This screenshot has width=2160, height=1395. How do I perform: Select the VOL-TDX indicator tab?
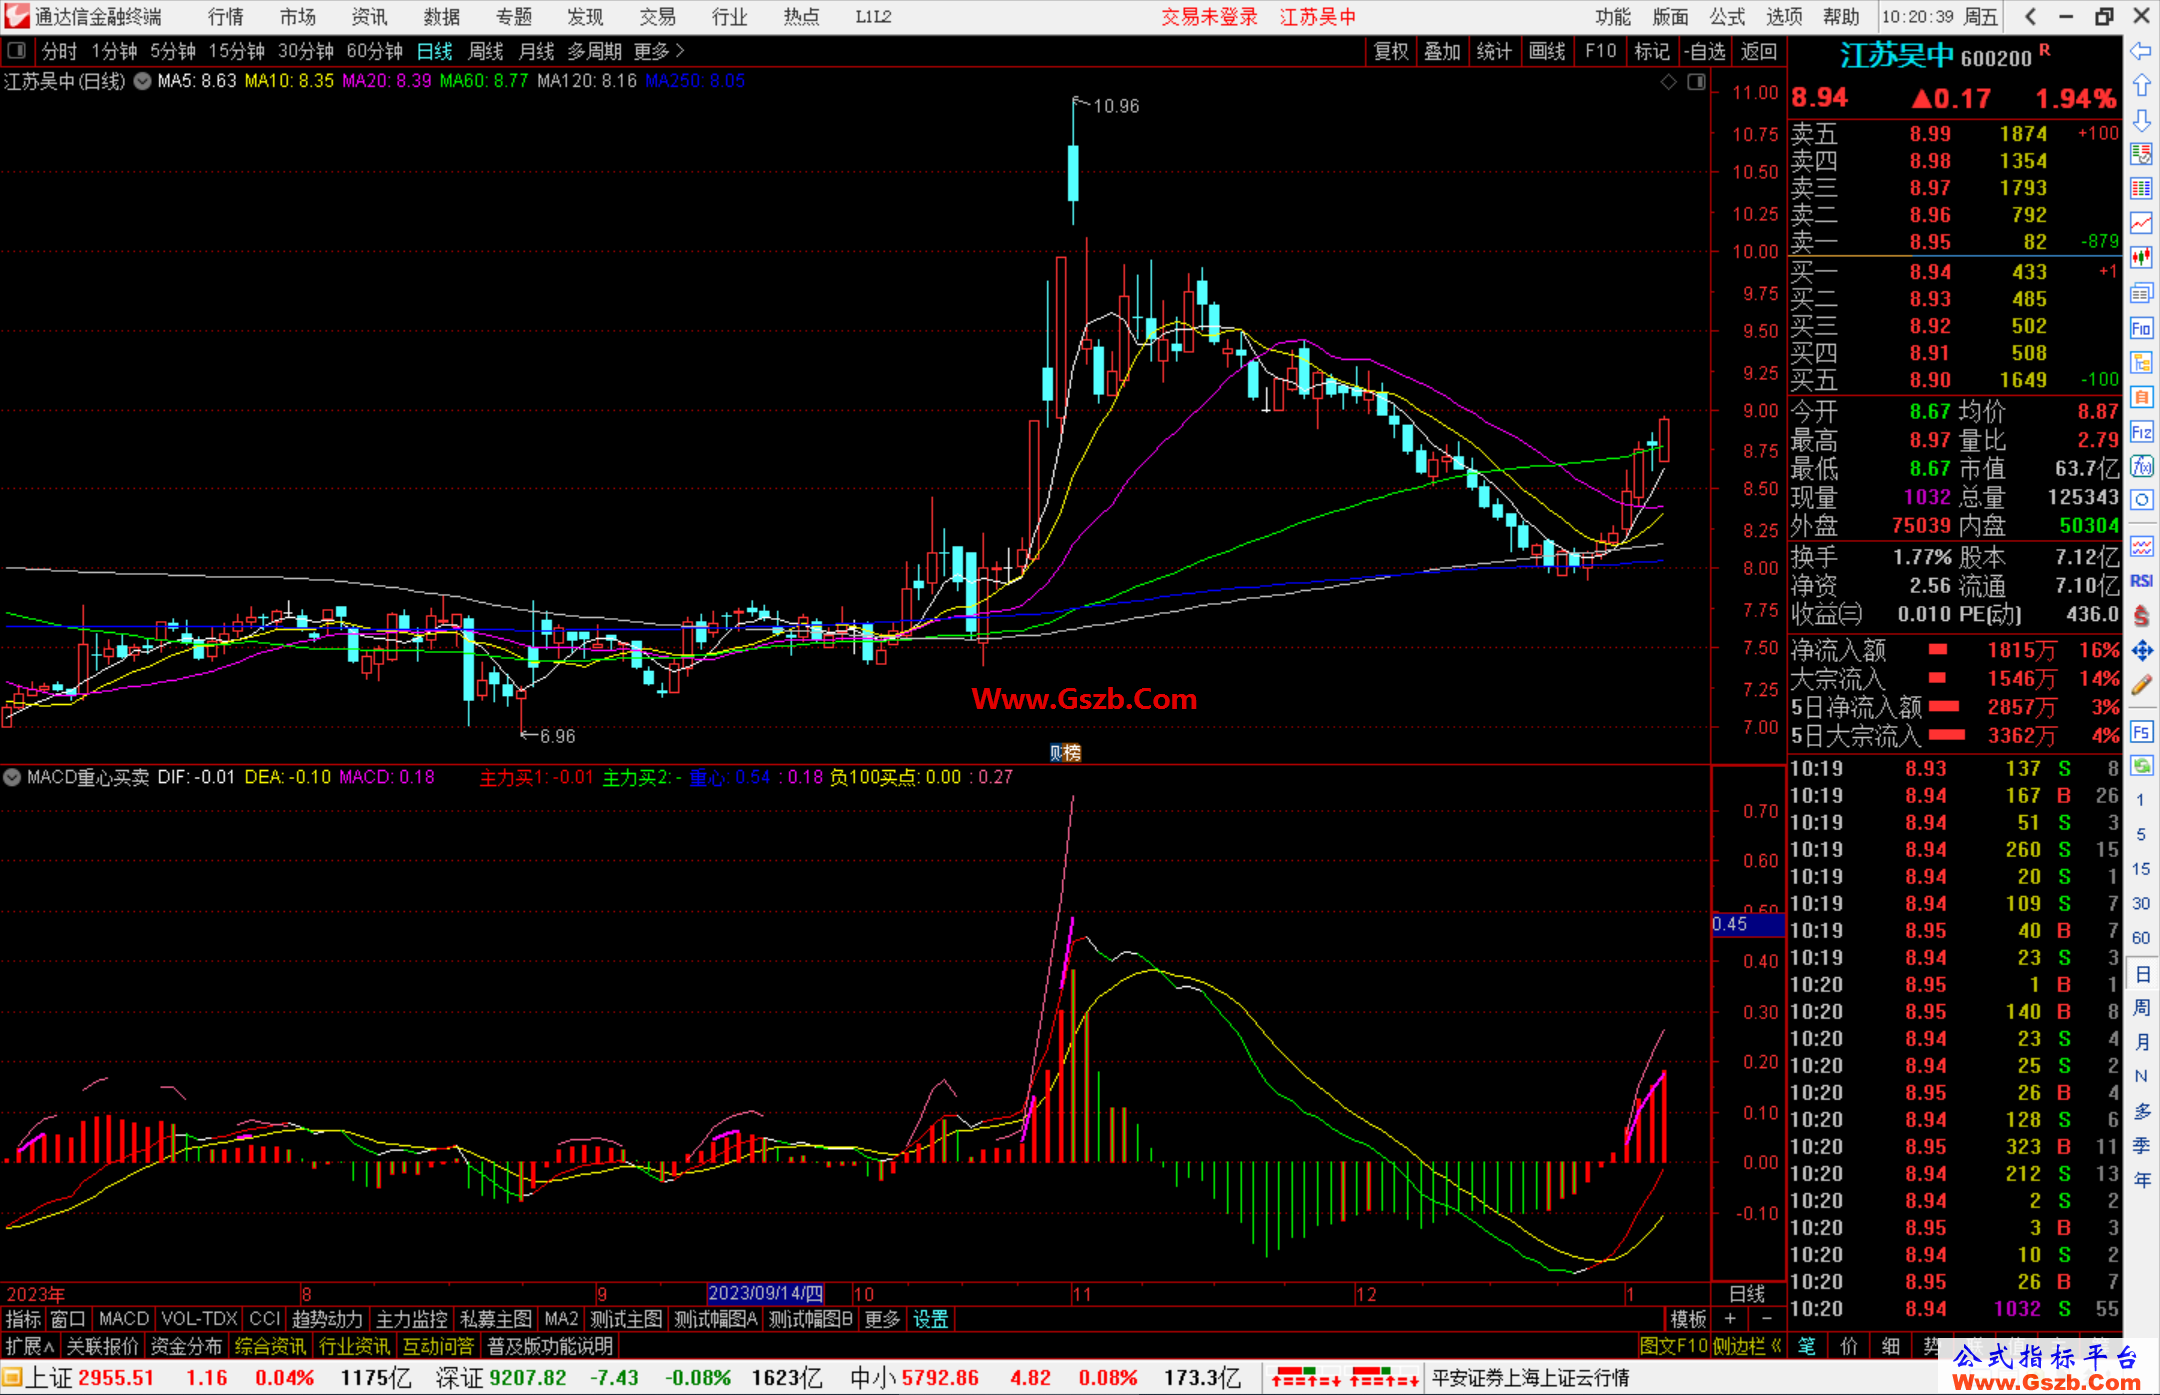[x=199, y=1320]
